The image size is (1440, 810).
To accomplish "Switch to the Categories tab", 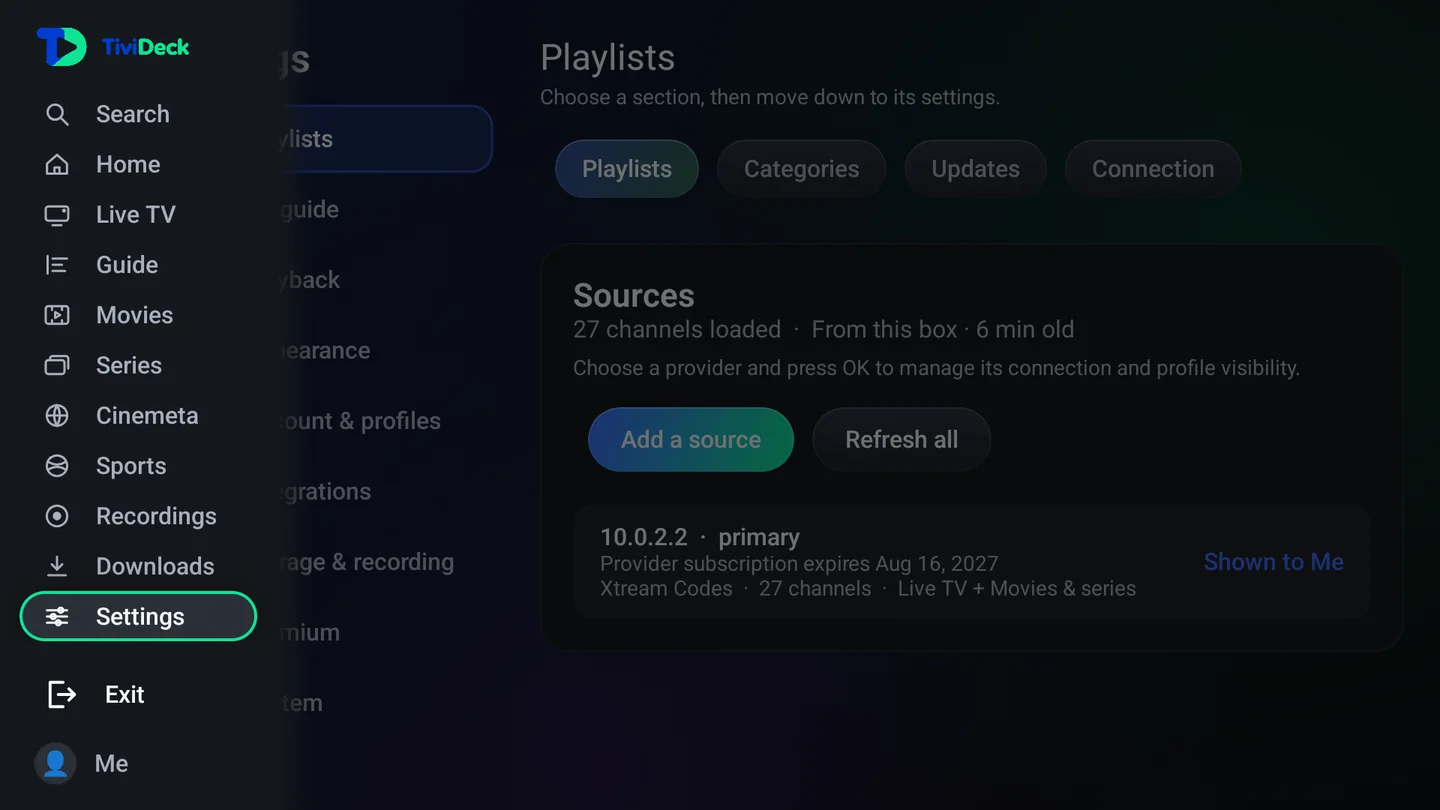I will point(801,169).
